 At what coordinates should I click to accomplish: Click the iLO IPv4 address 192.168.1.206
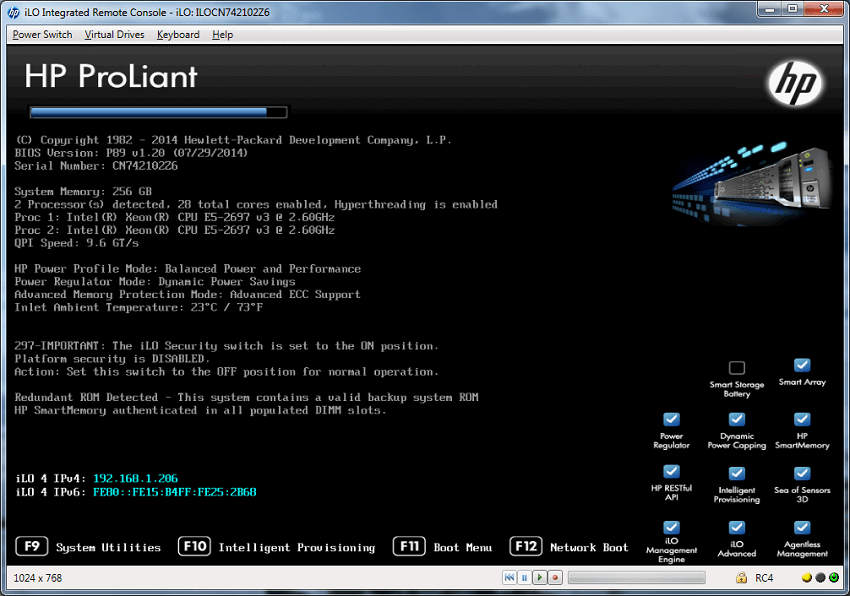coord(135,478)
